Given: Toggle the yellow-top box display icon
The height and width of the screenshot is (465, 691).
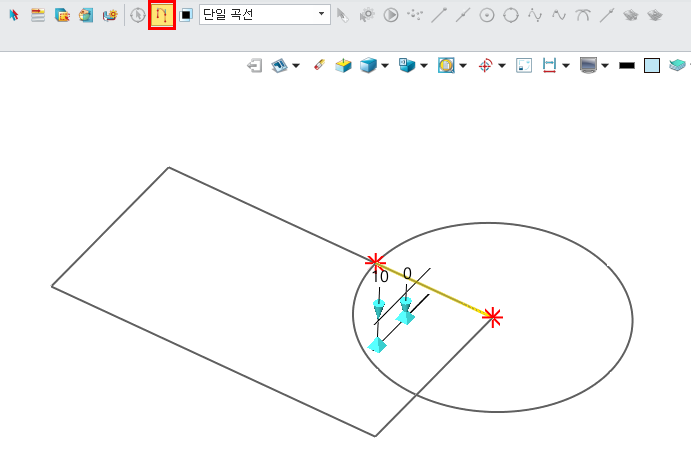Looking at the screenshot, I should click(343, 65).
